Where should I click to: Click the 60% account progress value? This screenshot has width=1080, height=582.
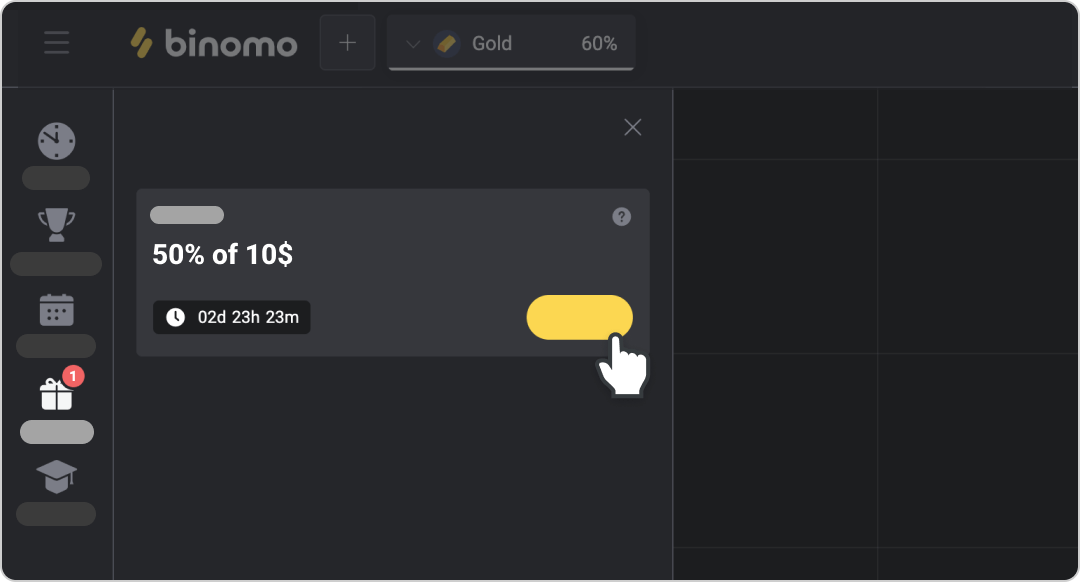[x=600, y=43]
